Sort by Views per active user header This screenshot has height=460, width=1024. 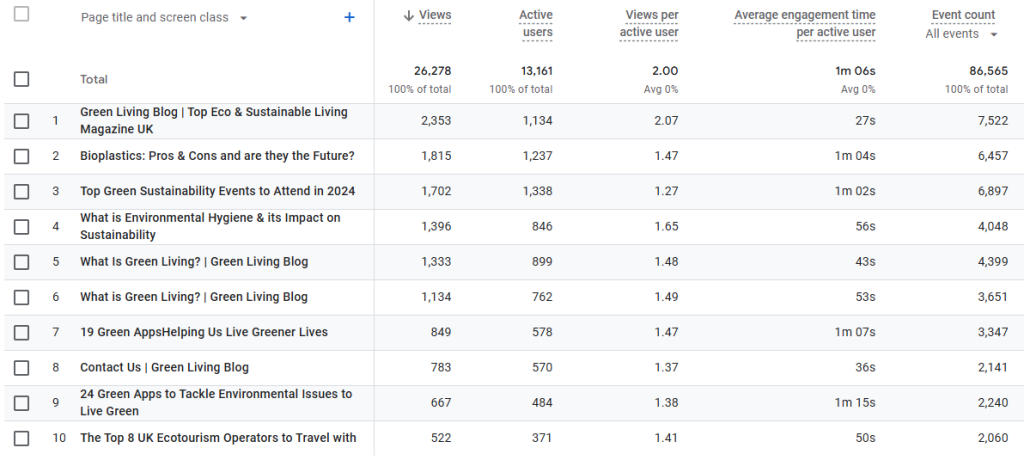[x=649, y=24]
